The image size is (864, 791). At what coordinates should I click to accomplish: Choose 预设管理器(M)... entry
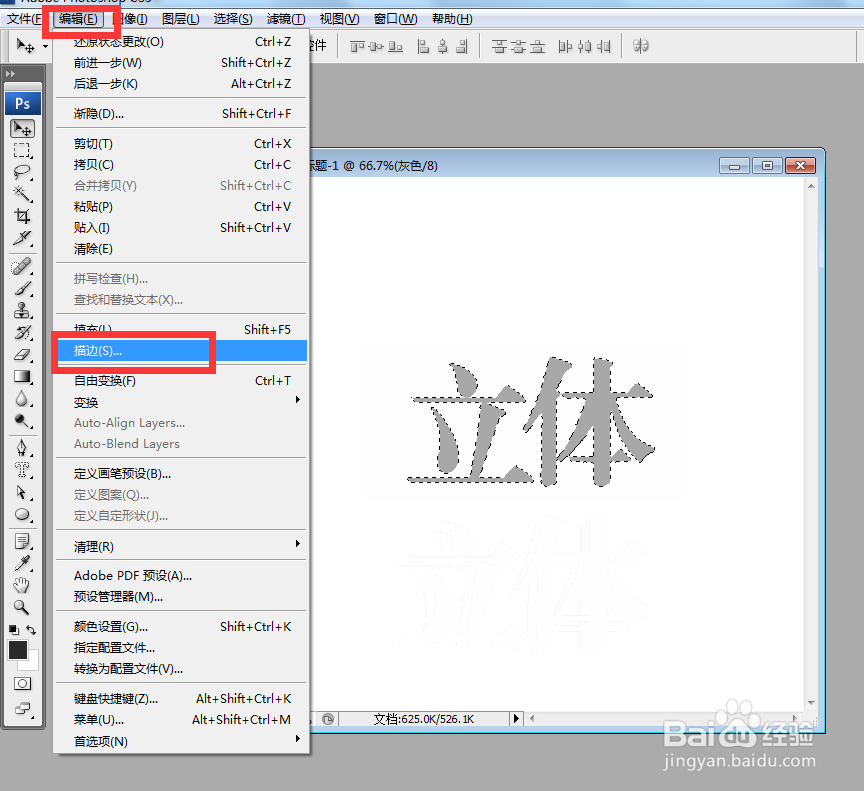pyautogui.click(x=182, y=597)
